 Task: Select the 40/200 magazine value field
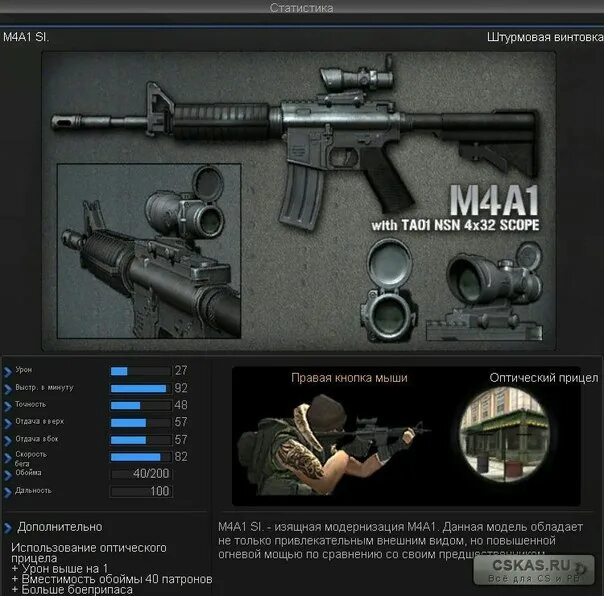(141, 473)
